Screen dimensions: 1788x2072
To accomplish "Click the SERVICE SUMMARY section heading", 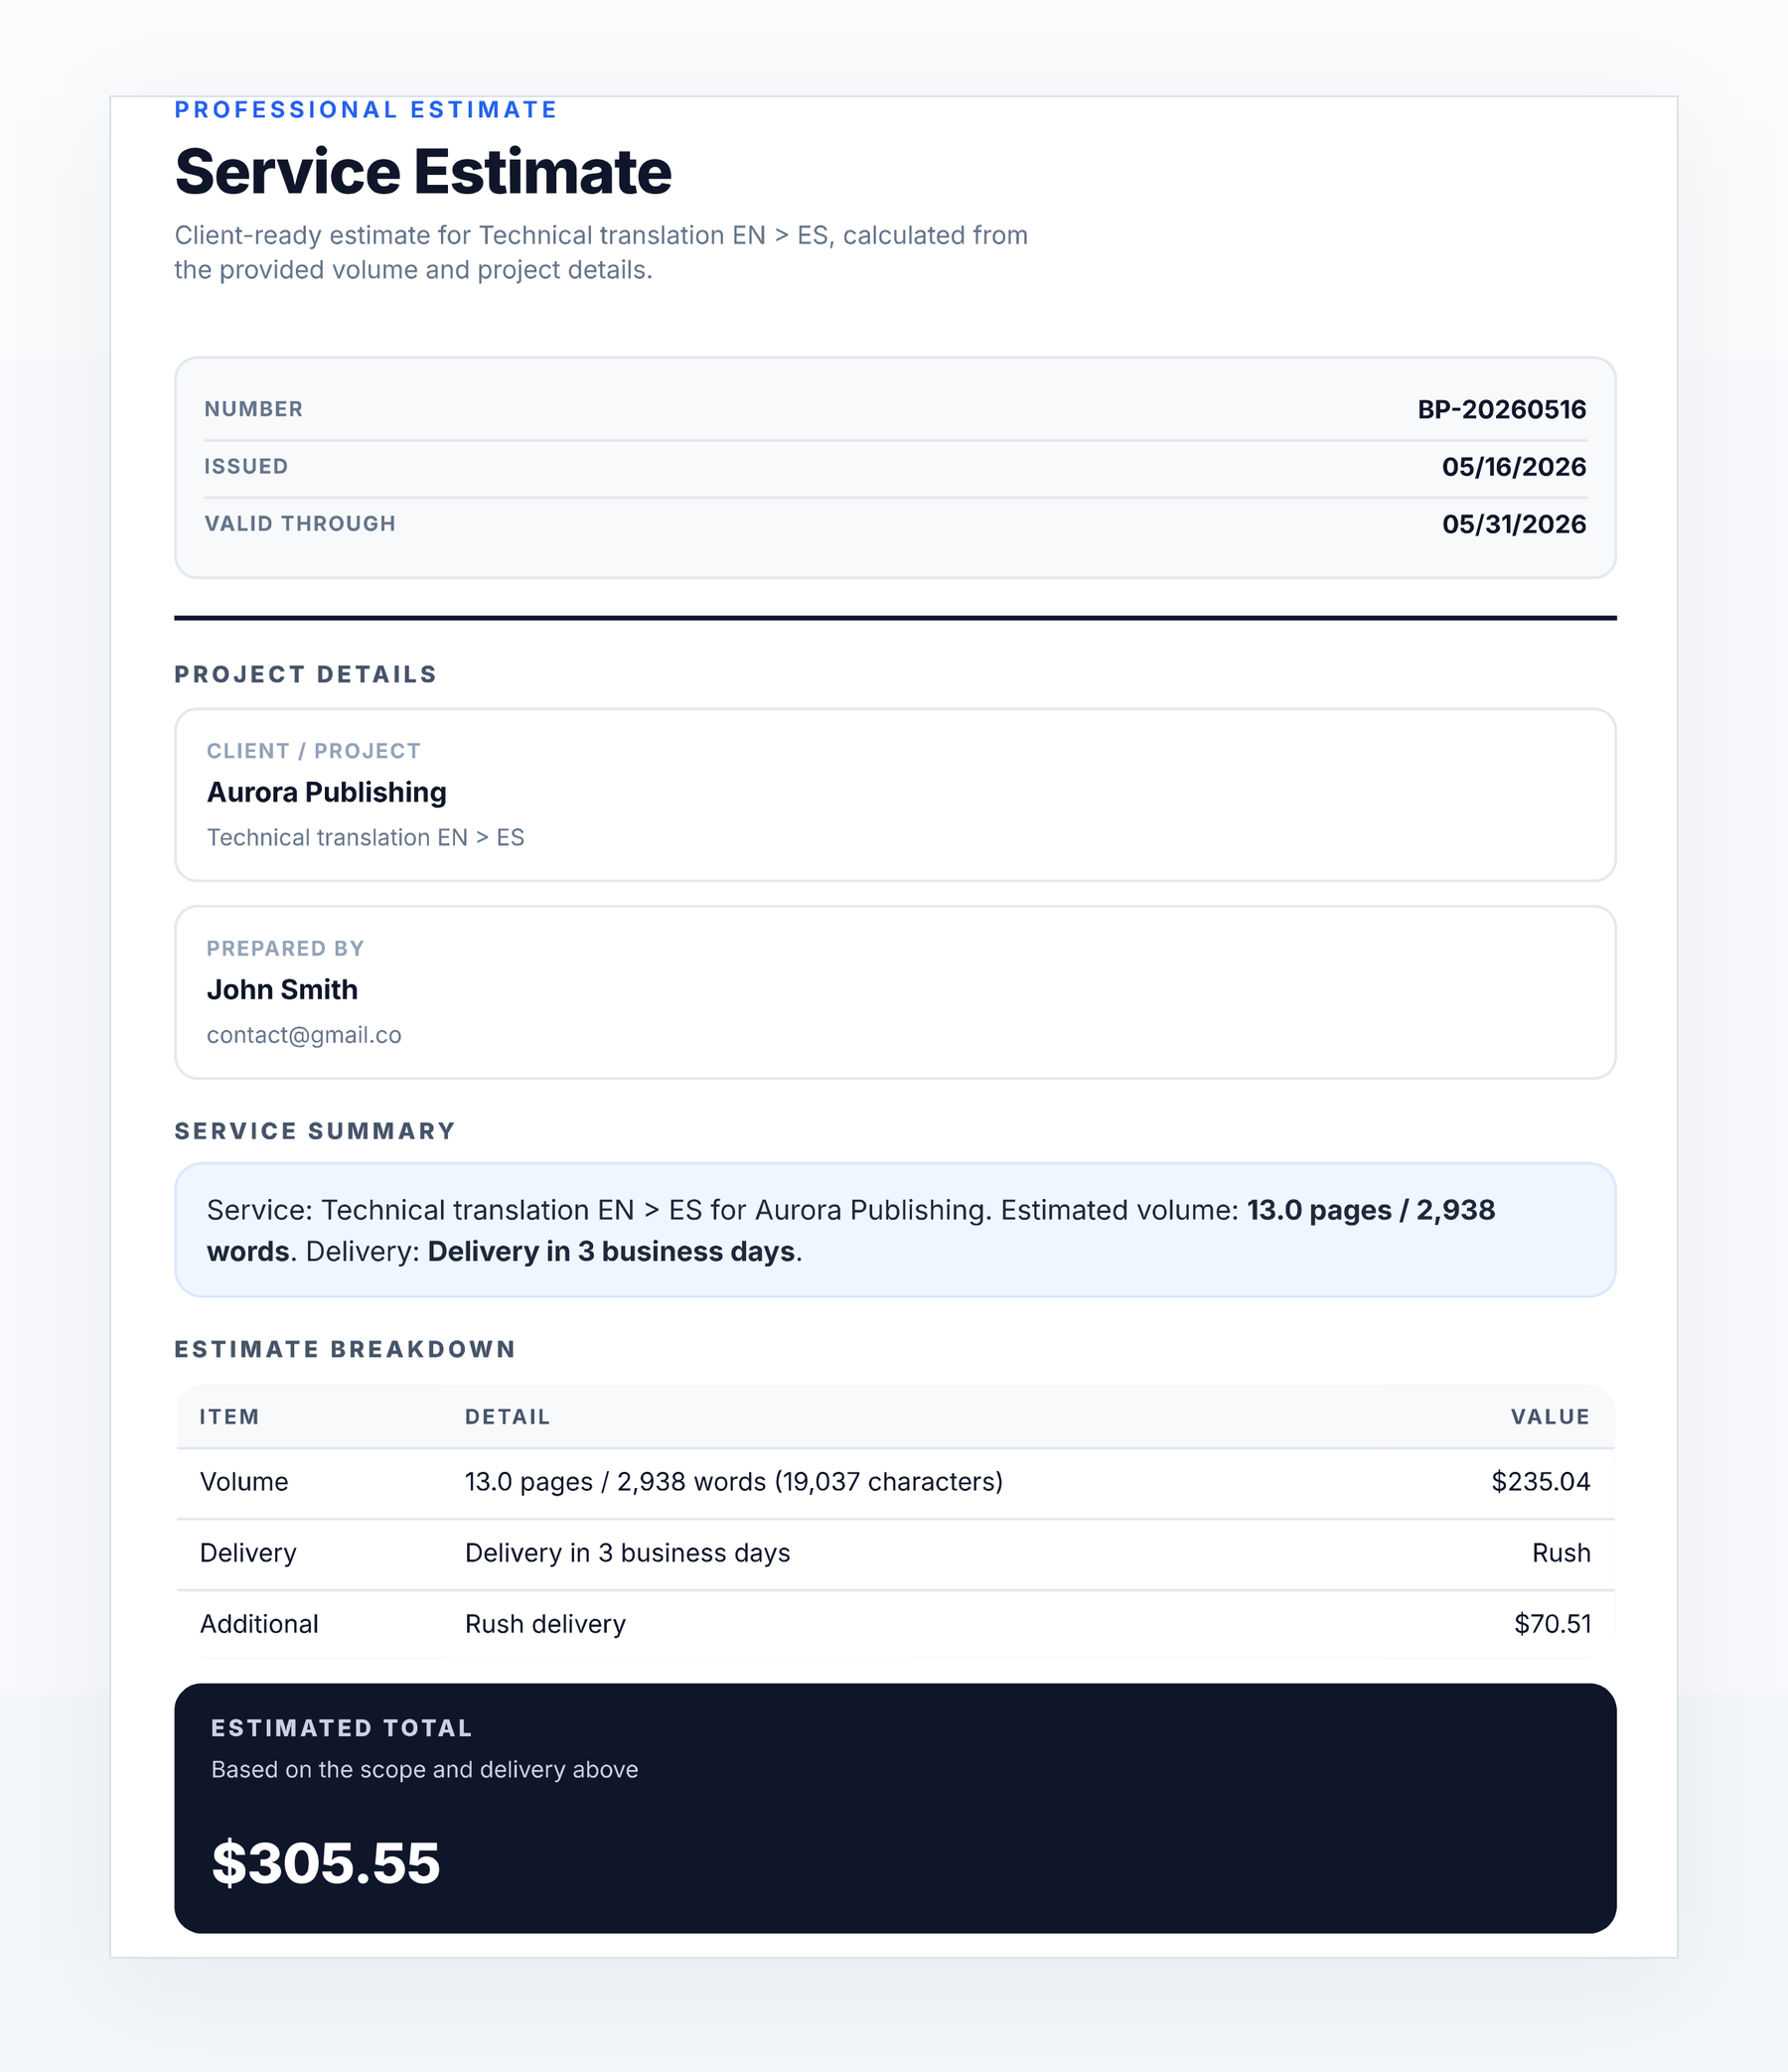I will coord(315,1131).
